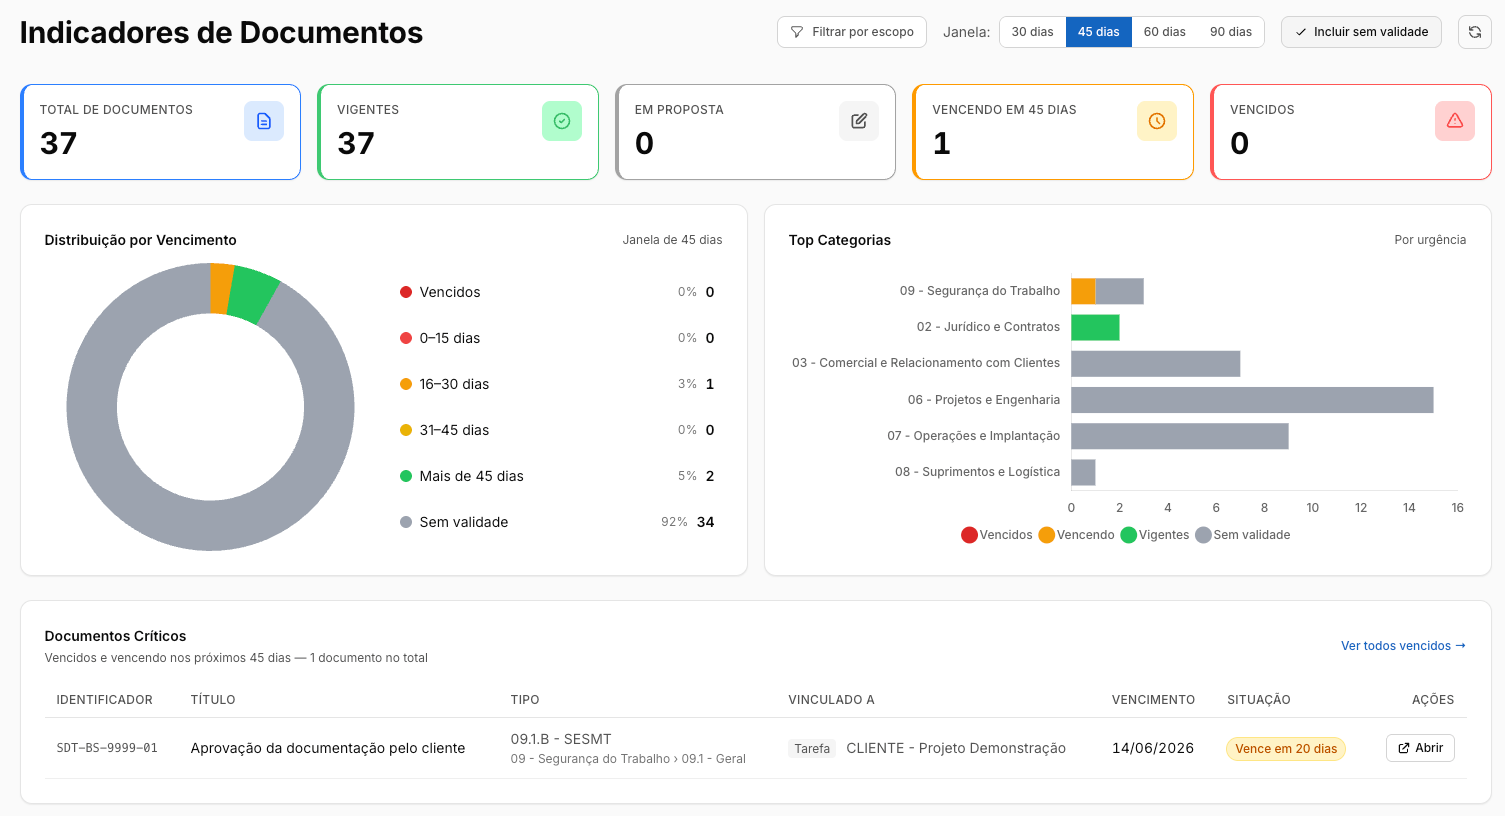Switch to the 90 dias window
The height and width of the screenshot is (816, 1505).
point(1231,32)
